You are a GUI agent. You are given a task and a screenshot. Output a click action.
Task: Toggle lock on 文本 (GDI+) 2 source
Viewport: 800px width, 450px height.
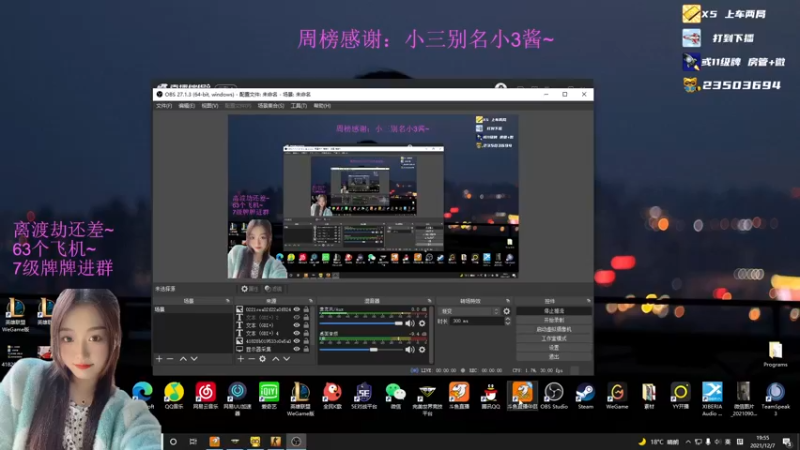(306, 317)
